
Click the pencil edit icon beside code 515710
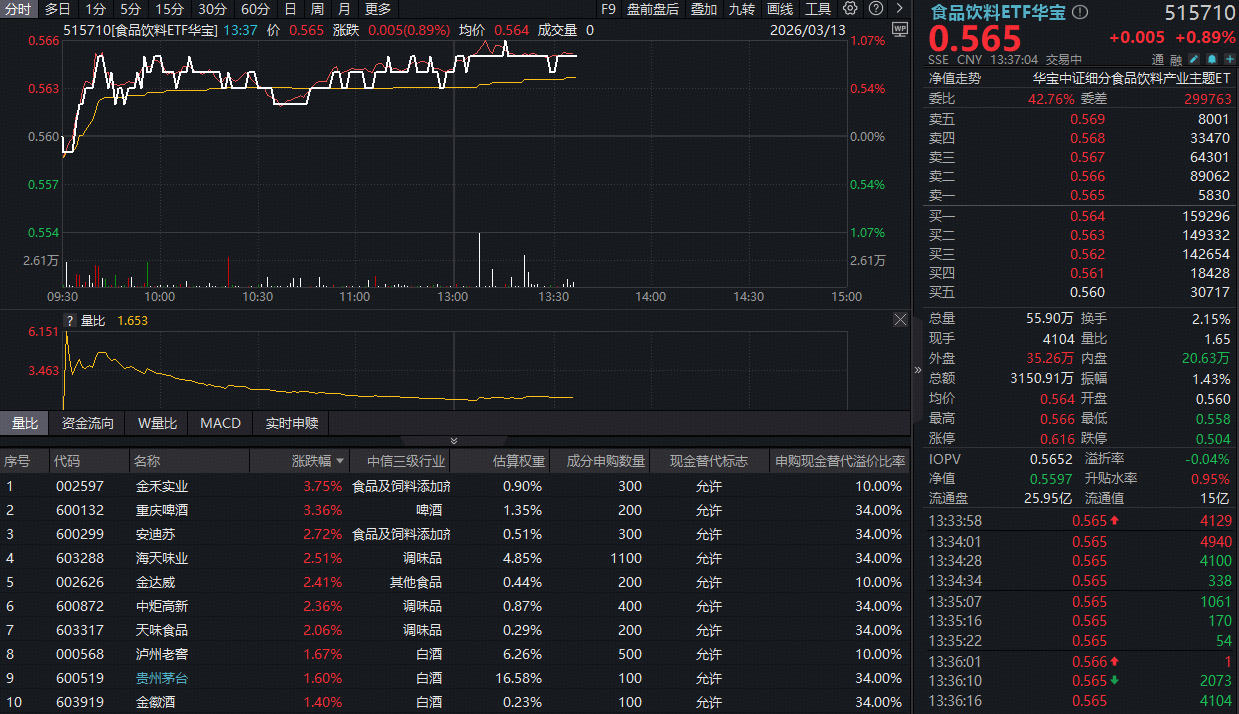click(x=1196, y=58)
